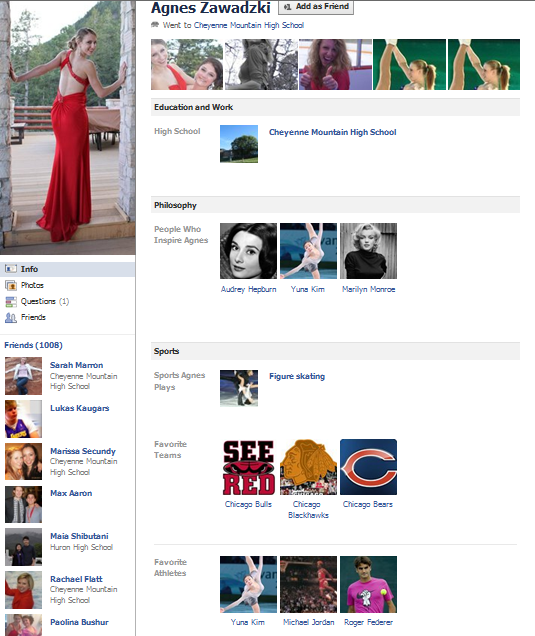Viewport: 535px width, 636px height.
Task: Click Maia Shibutani's friend thumbnail
Action: click(23, 547)
